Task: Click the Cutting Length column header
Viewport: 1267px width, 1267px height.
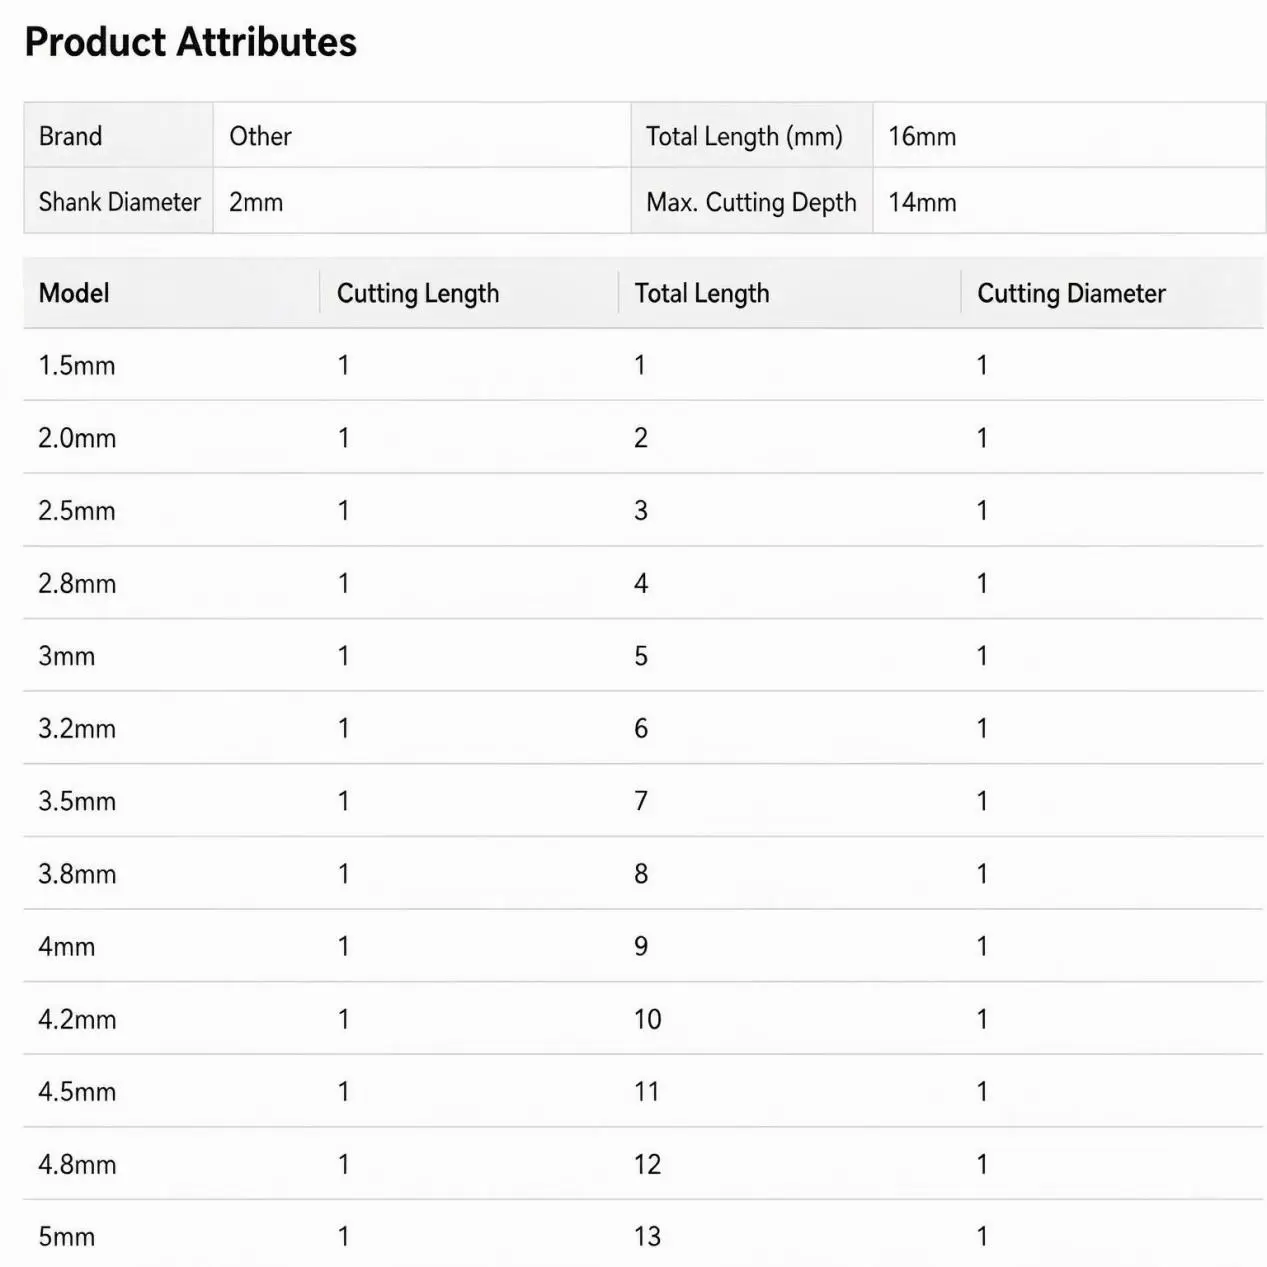Action: pyautogui.click(x=418, y=293)
